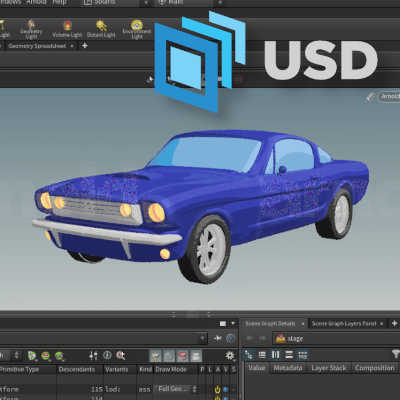This screenshot has width=400, height=400.
Task: Toggle the first view-mode button in details toolbar
Action: [249, 355]
